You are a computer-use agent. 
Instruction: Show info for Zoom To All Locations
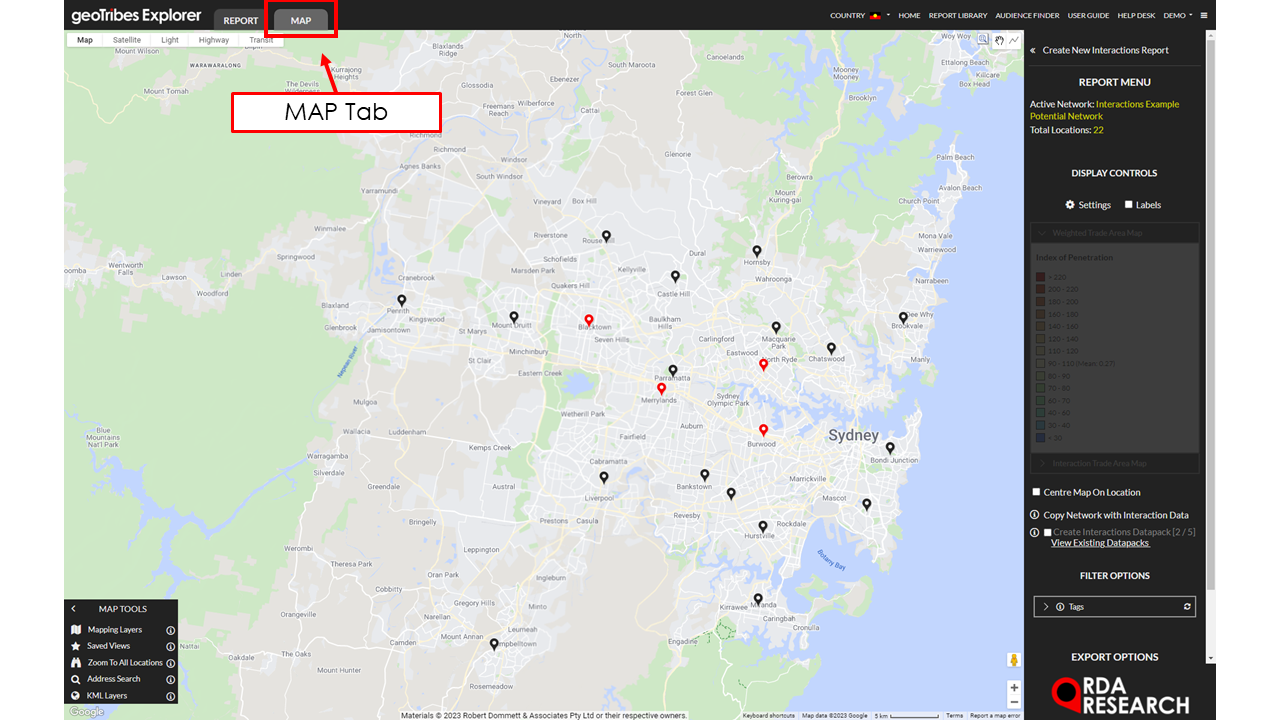point(170,663)
